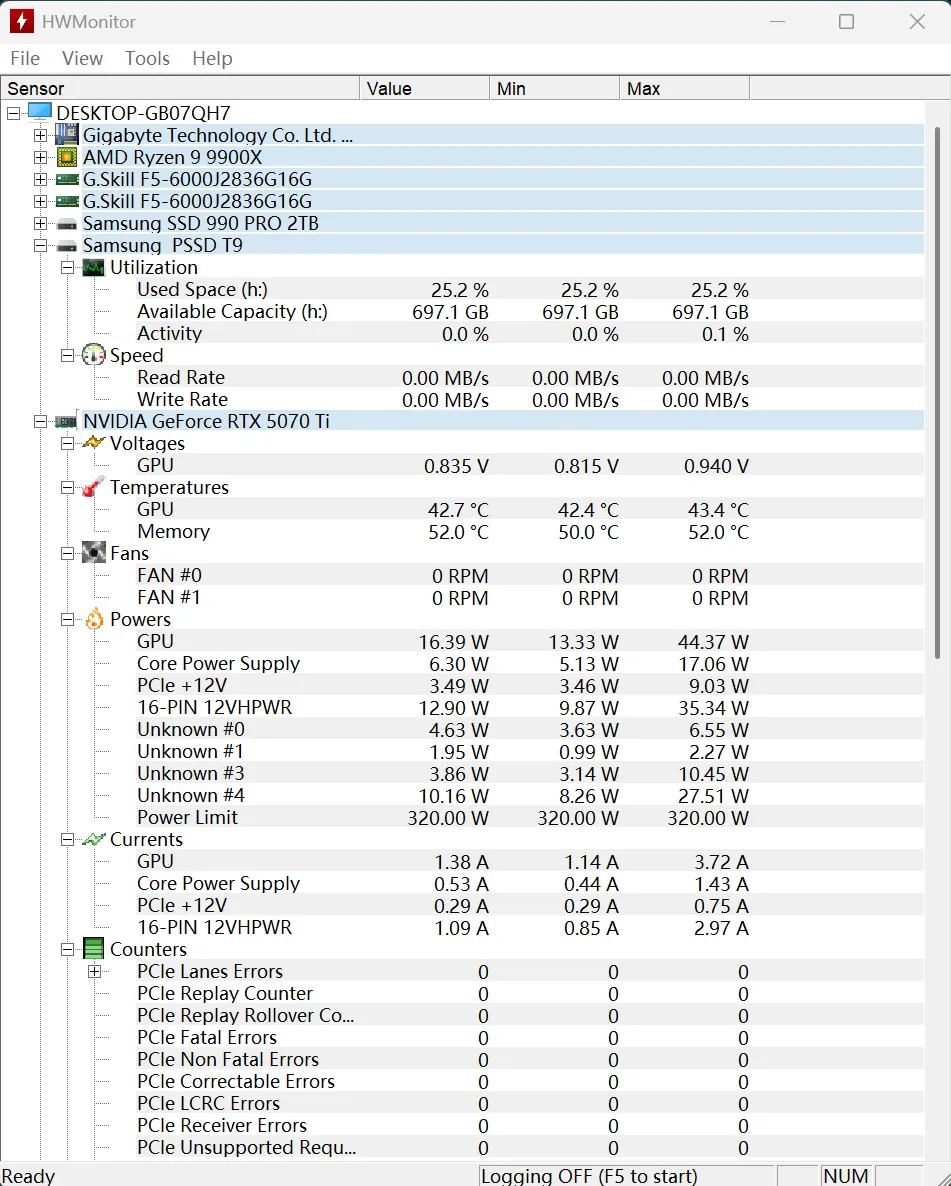
Task: Click the Speed gauge icon
Action: click(x=93, y=355)
